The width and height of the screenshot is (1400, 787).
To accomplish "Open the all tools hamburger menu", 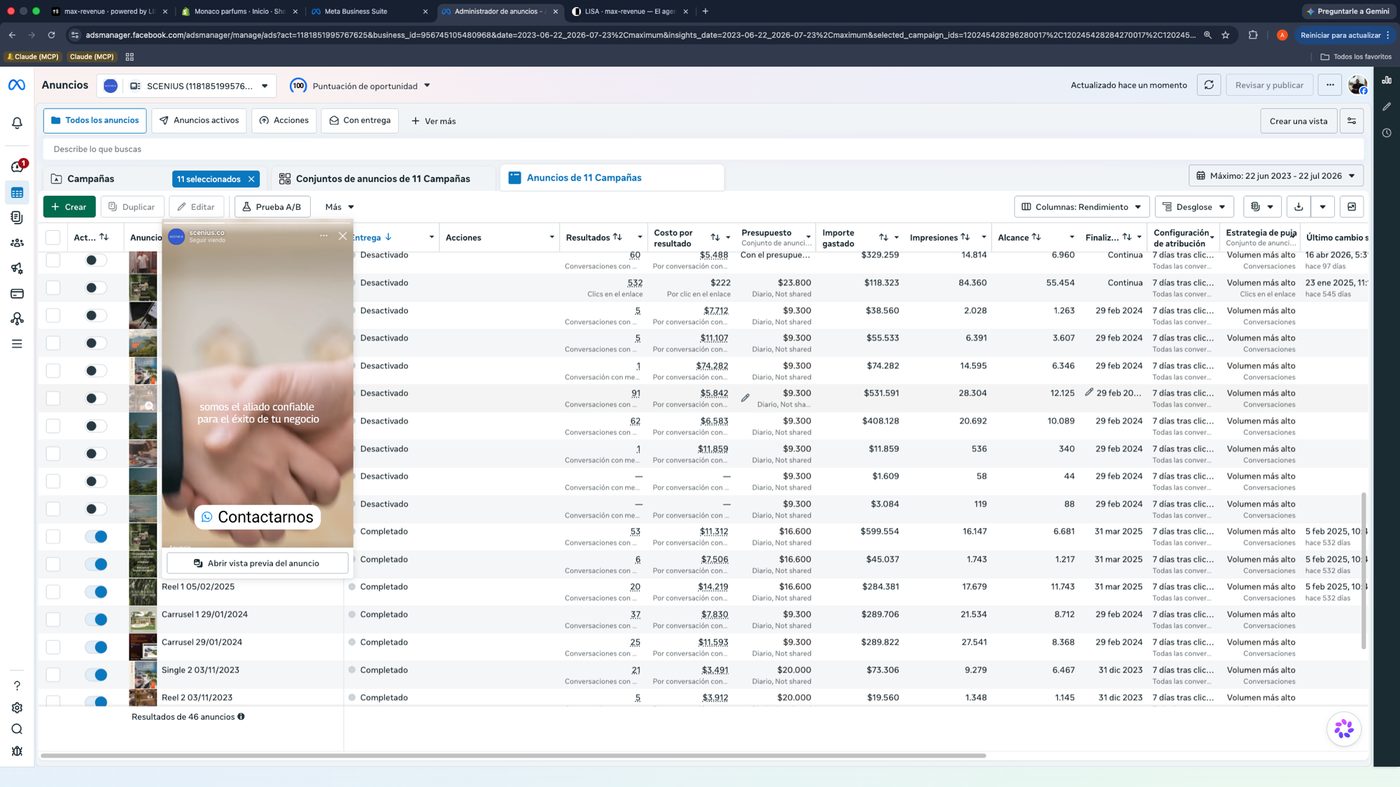I will (17, 343).
